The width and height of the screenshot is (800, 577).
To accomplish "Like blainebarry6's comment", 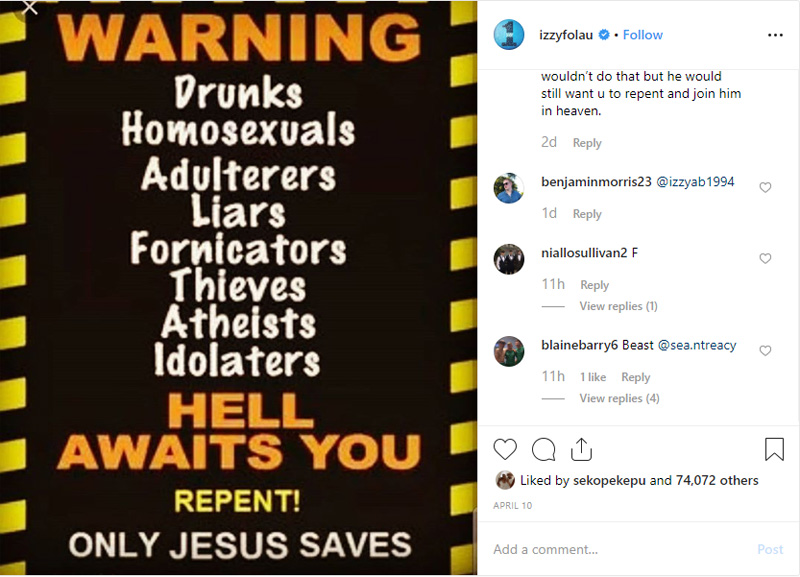I will (765, 350).
